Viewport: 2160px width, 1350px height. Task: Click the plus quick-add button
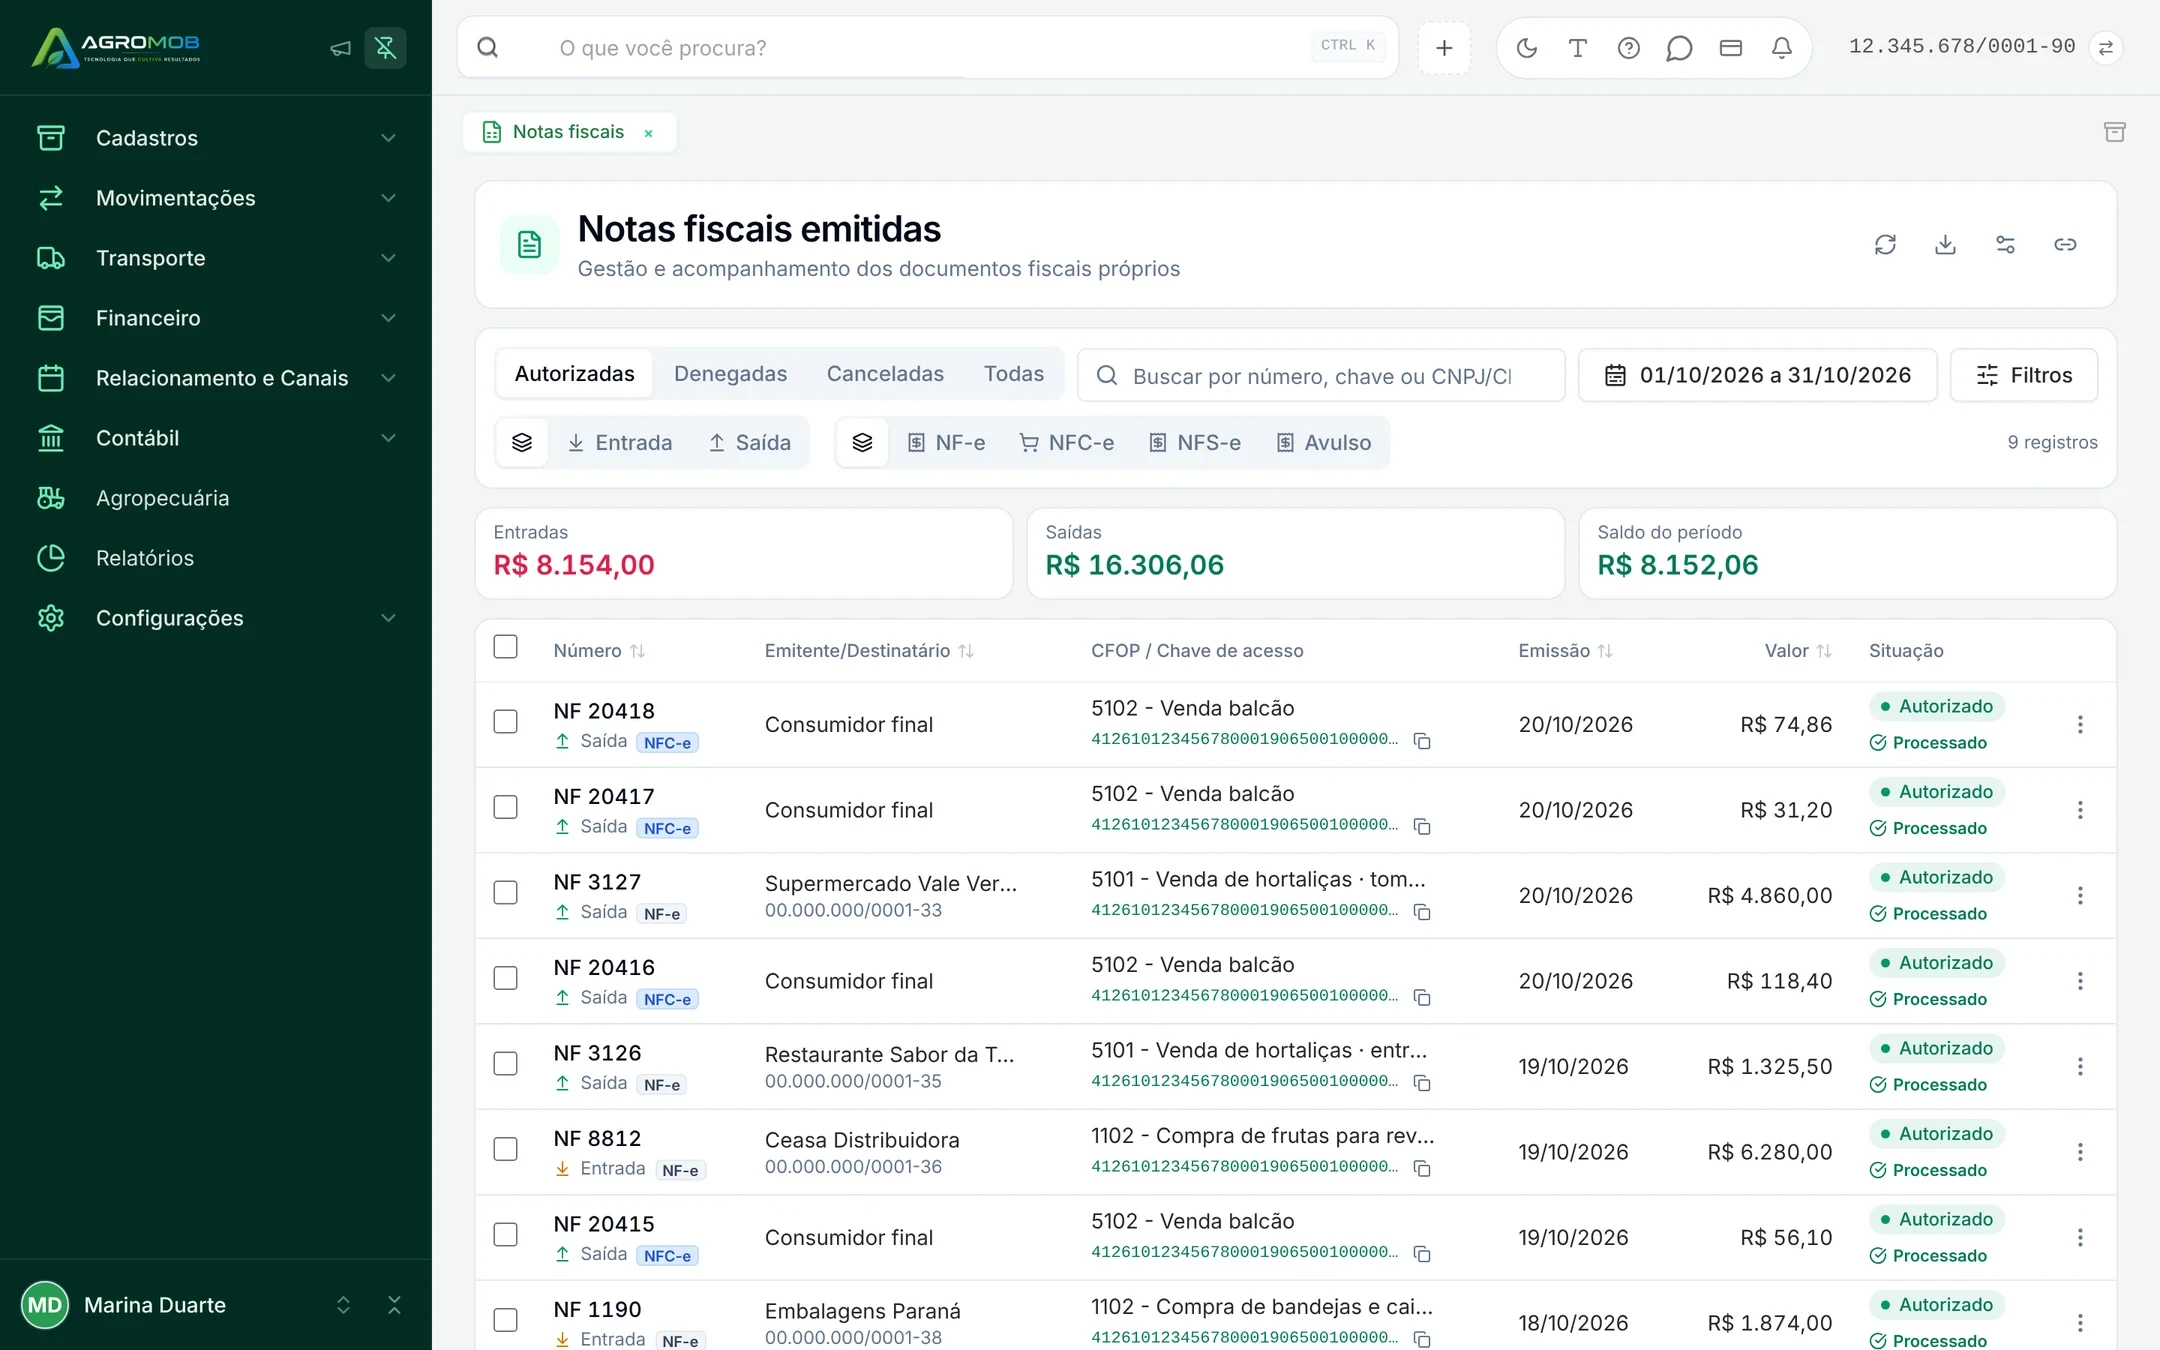[1444, 48]
